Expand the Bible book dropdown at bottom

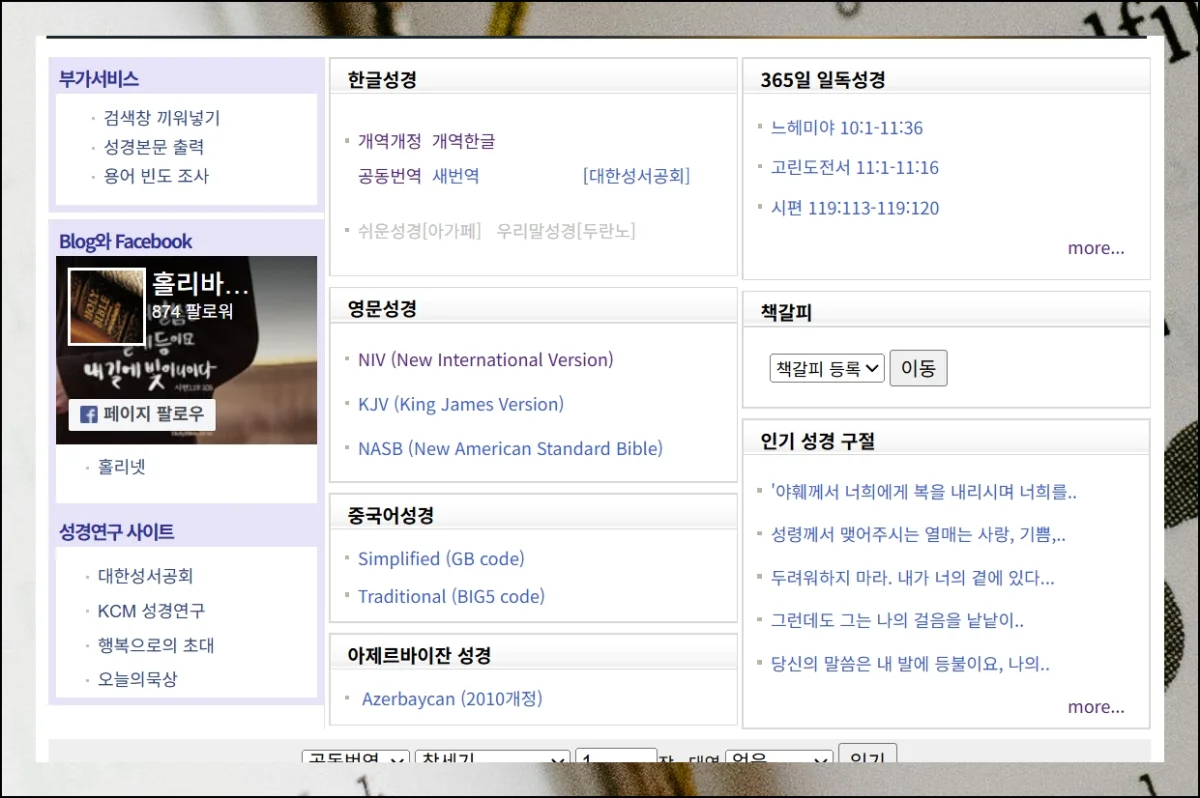[492, 757]
